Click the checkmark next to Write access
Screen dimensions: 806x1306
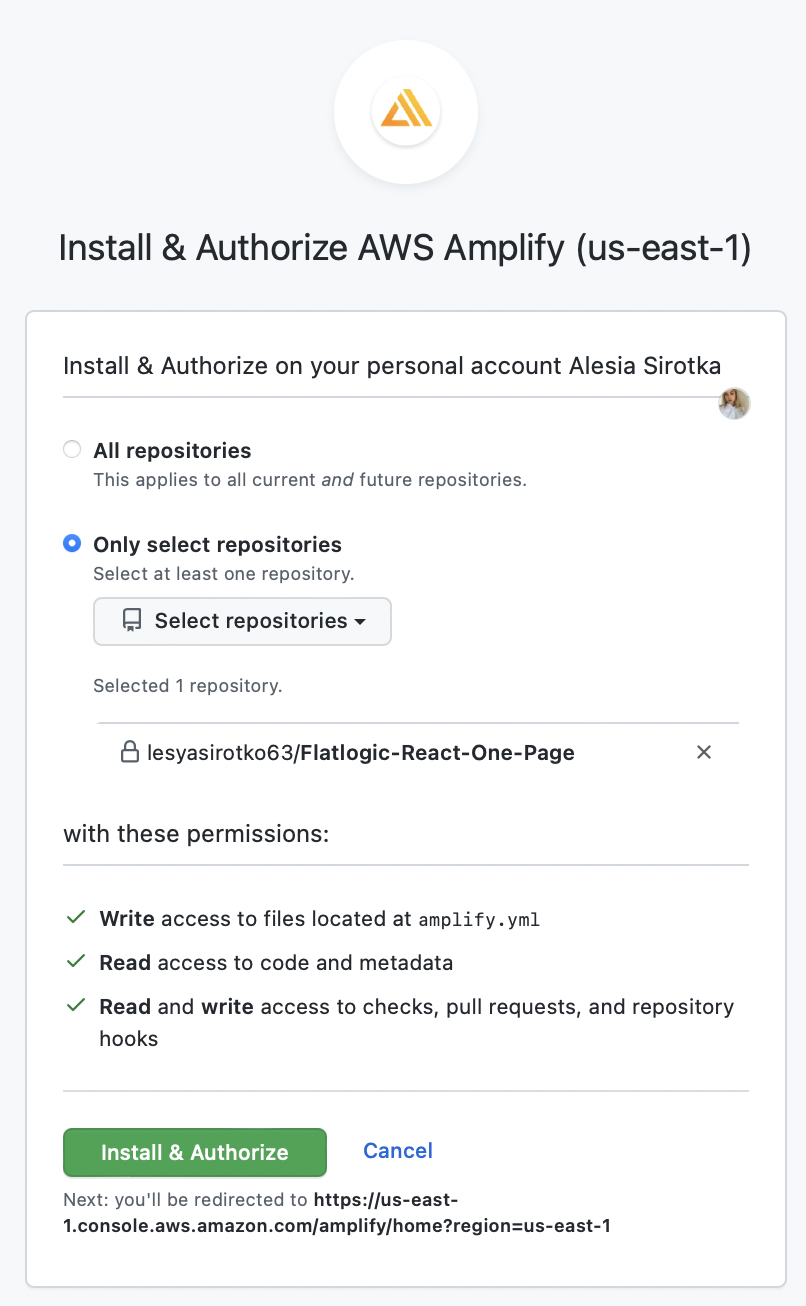point(75,917)
